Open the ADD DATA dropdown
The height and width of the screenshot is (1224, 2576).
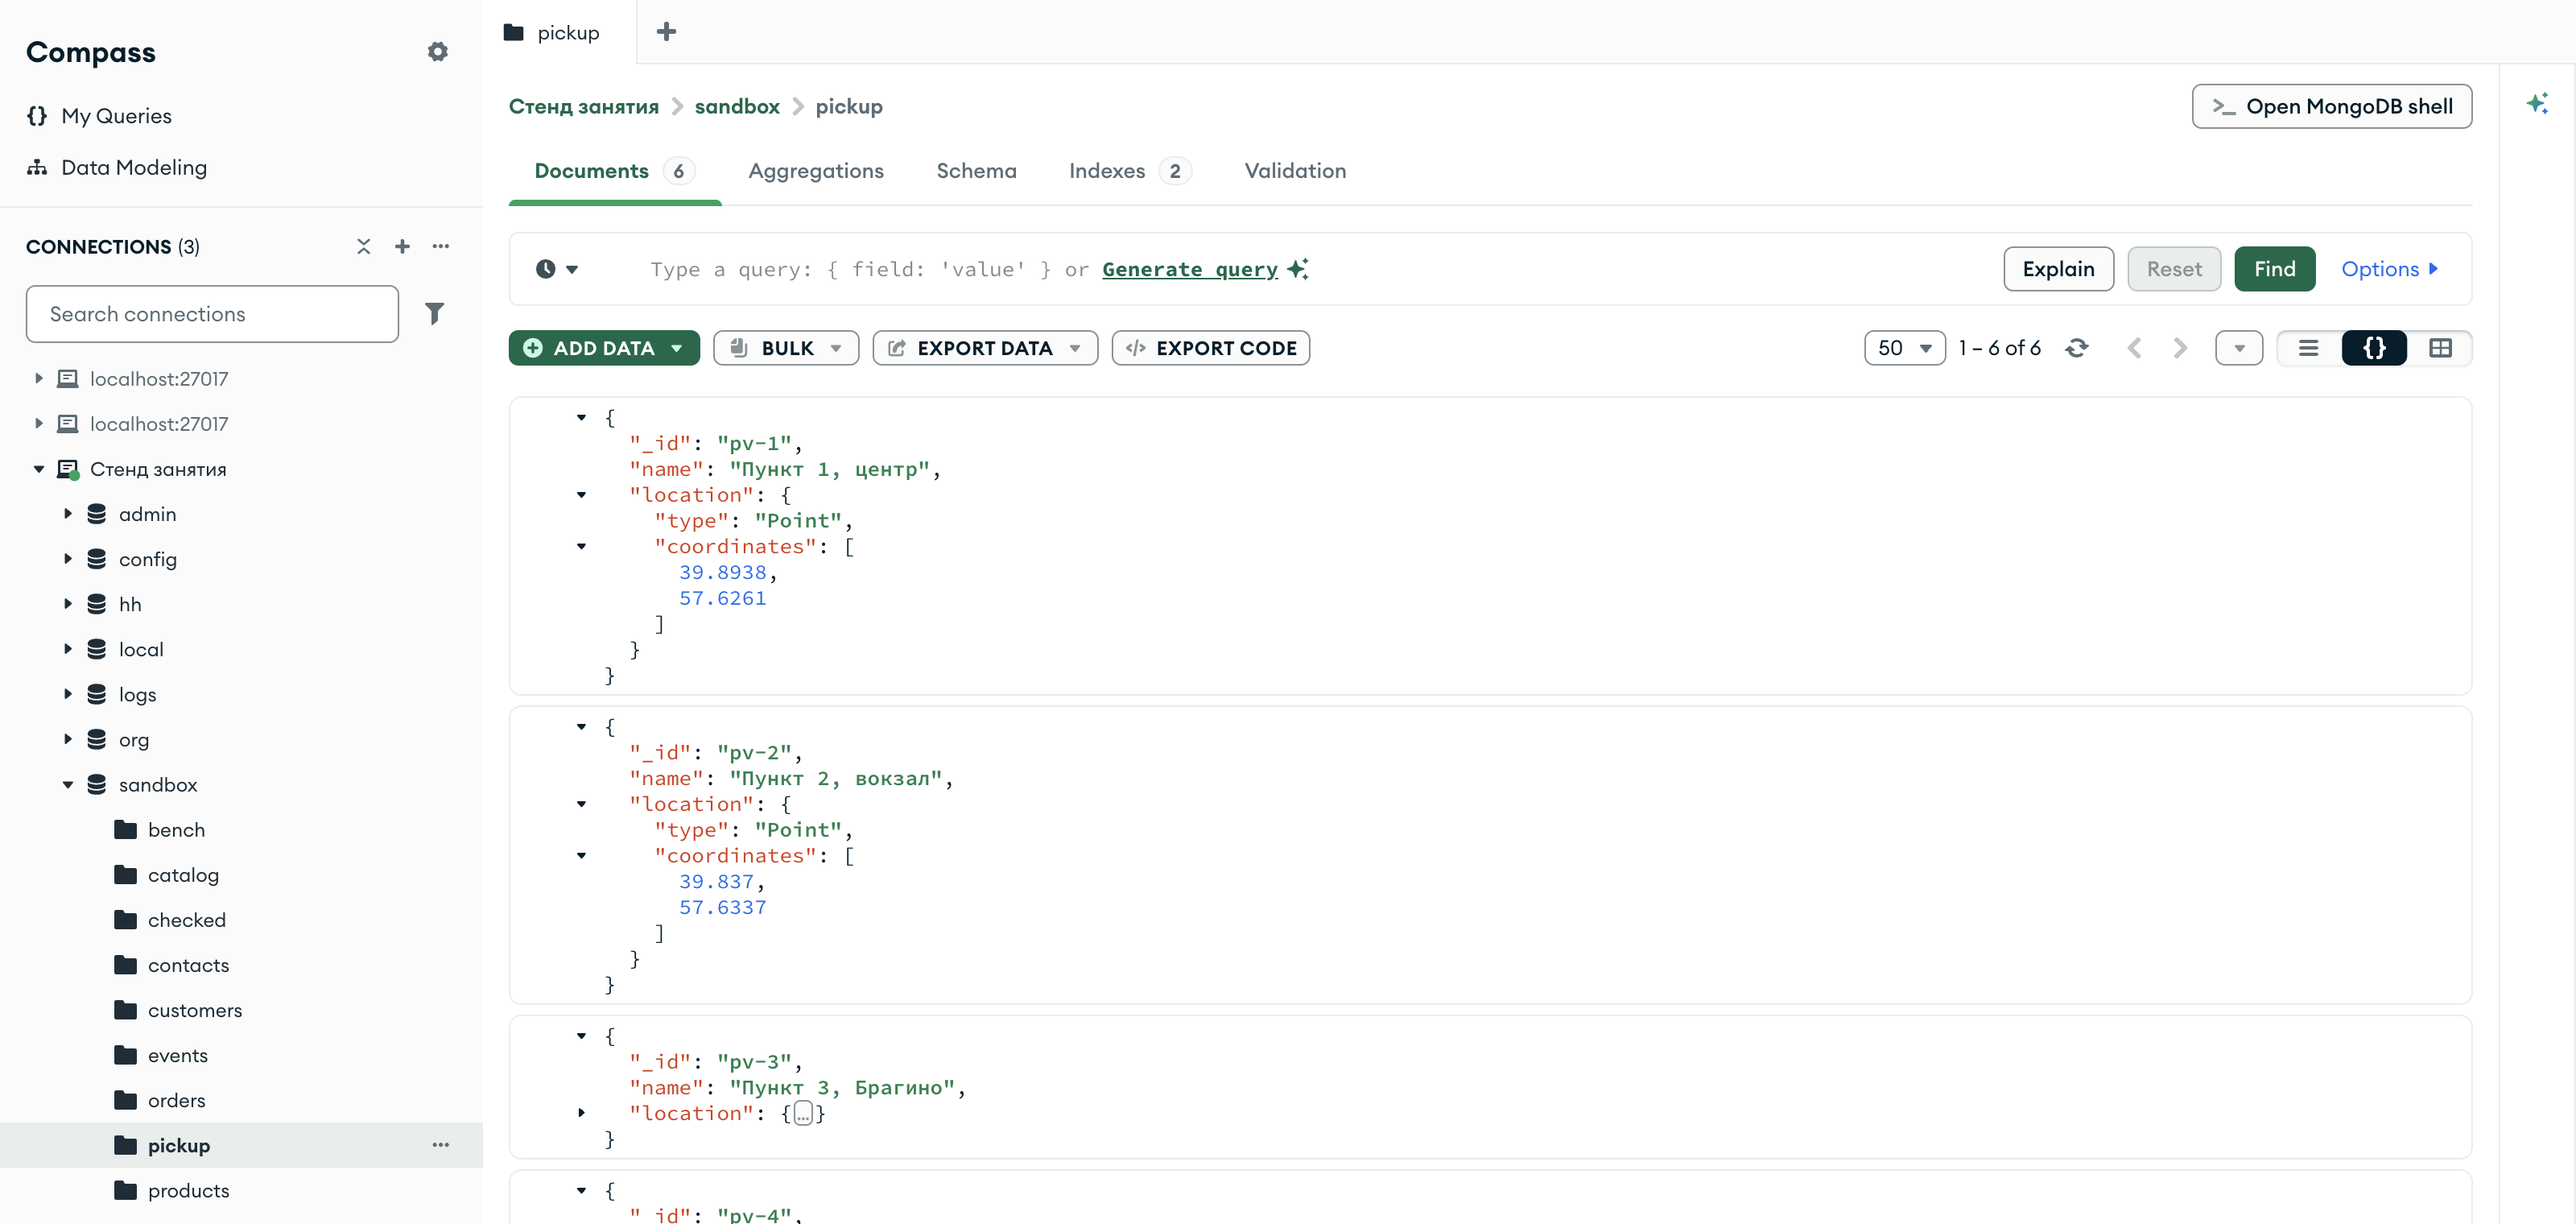[604, 348]
